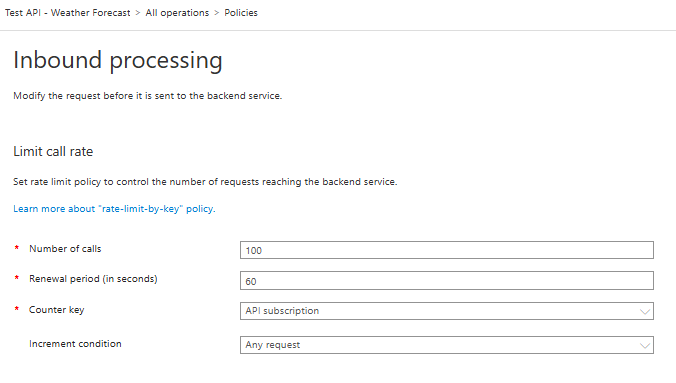This screenshot has height=383, width=676.
Task: Click the Limit call rate section title
Action: (x=53, y=152)
